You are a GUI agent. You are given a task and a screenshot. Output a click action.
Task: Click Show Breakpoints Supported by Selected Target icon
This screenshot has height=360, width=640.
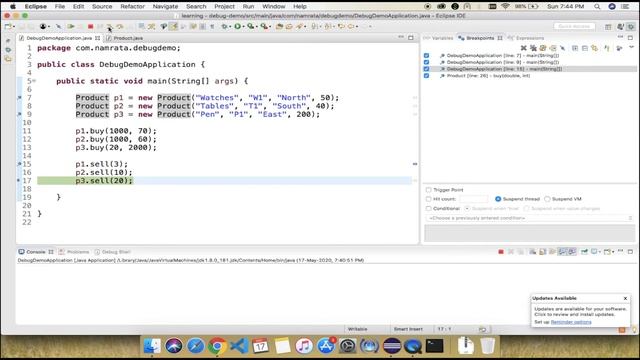pos(543,48)
